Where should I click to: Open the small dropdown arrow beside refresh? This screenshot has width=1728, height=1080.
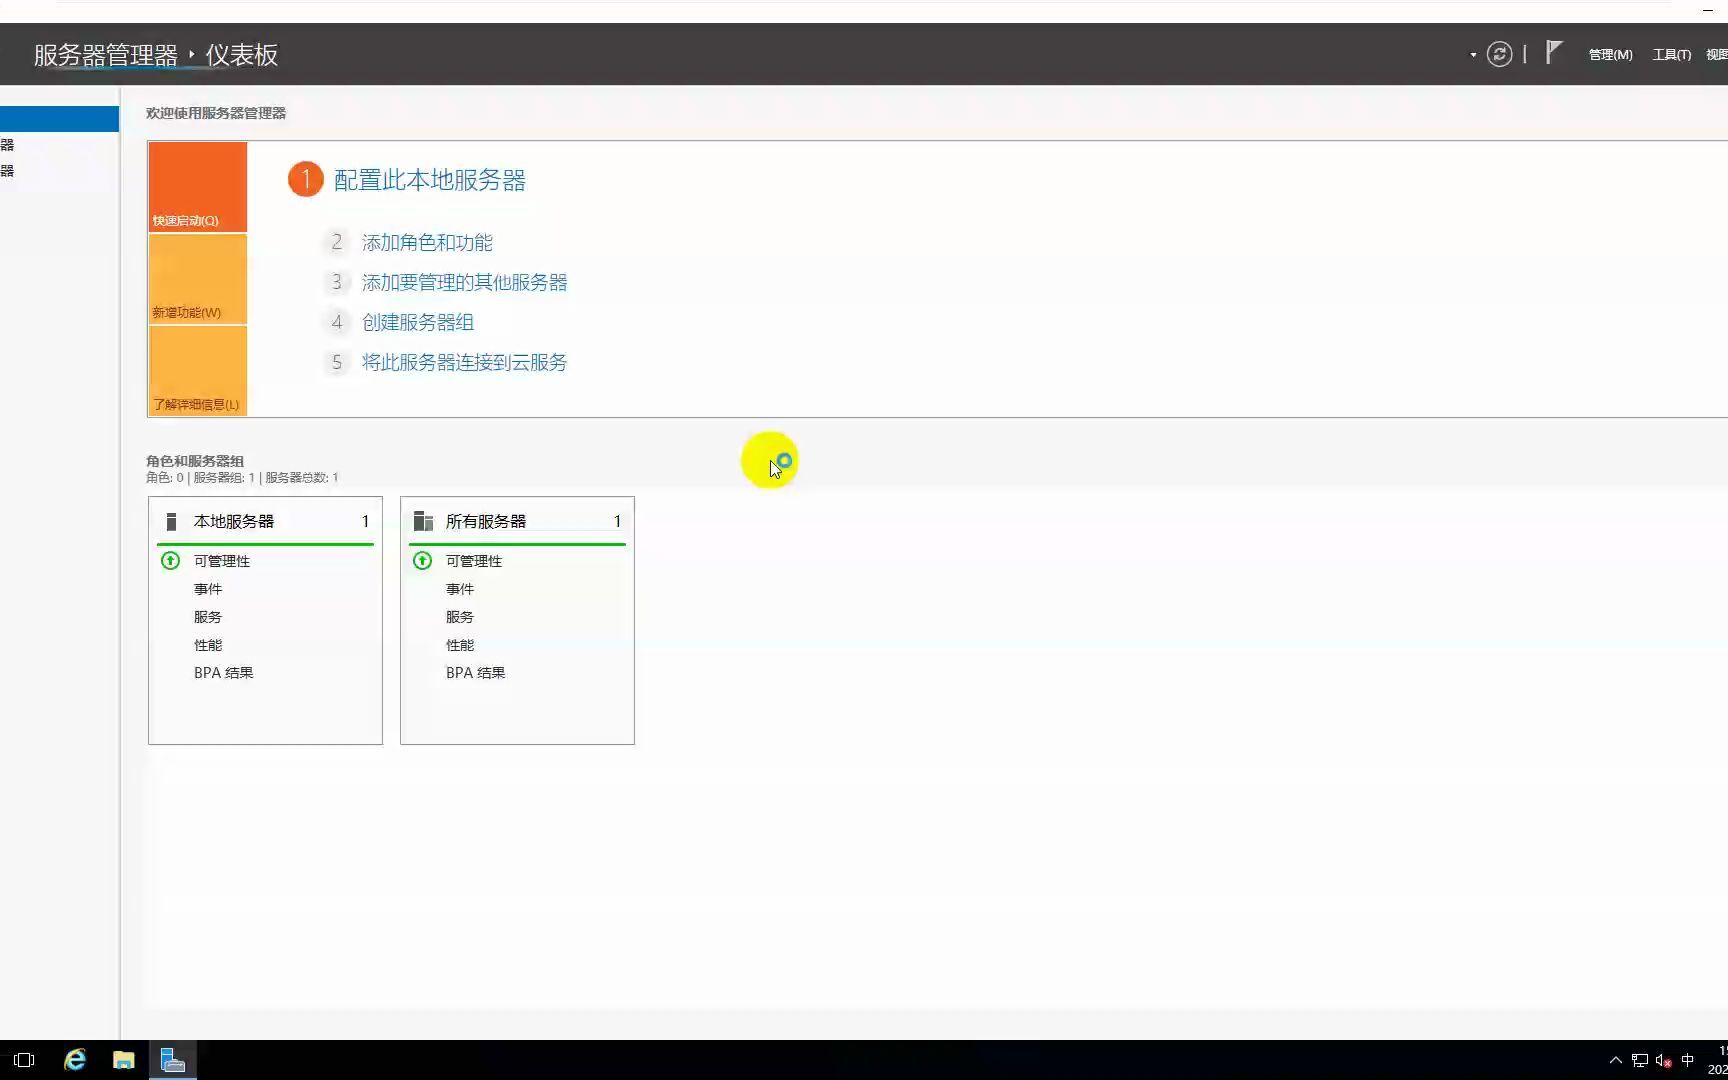coord(1473,55)
